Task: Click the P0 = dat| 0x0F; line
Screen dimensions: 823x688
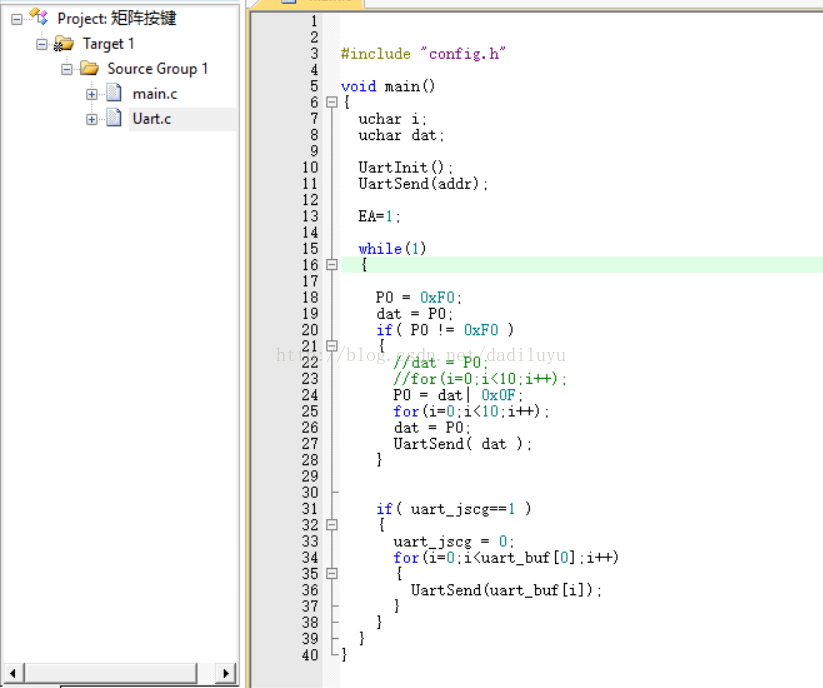Action: coord(458,395)
